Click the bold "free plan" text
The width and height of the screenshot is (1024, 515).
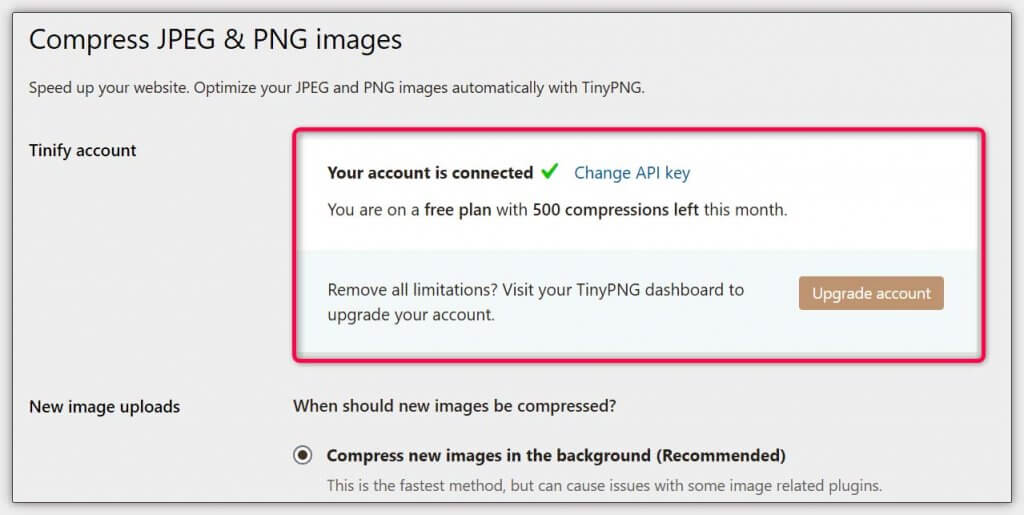(x=458, y=210)
